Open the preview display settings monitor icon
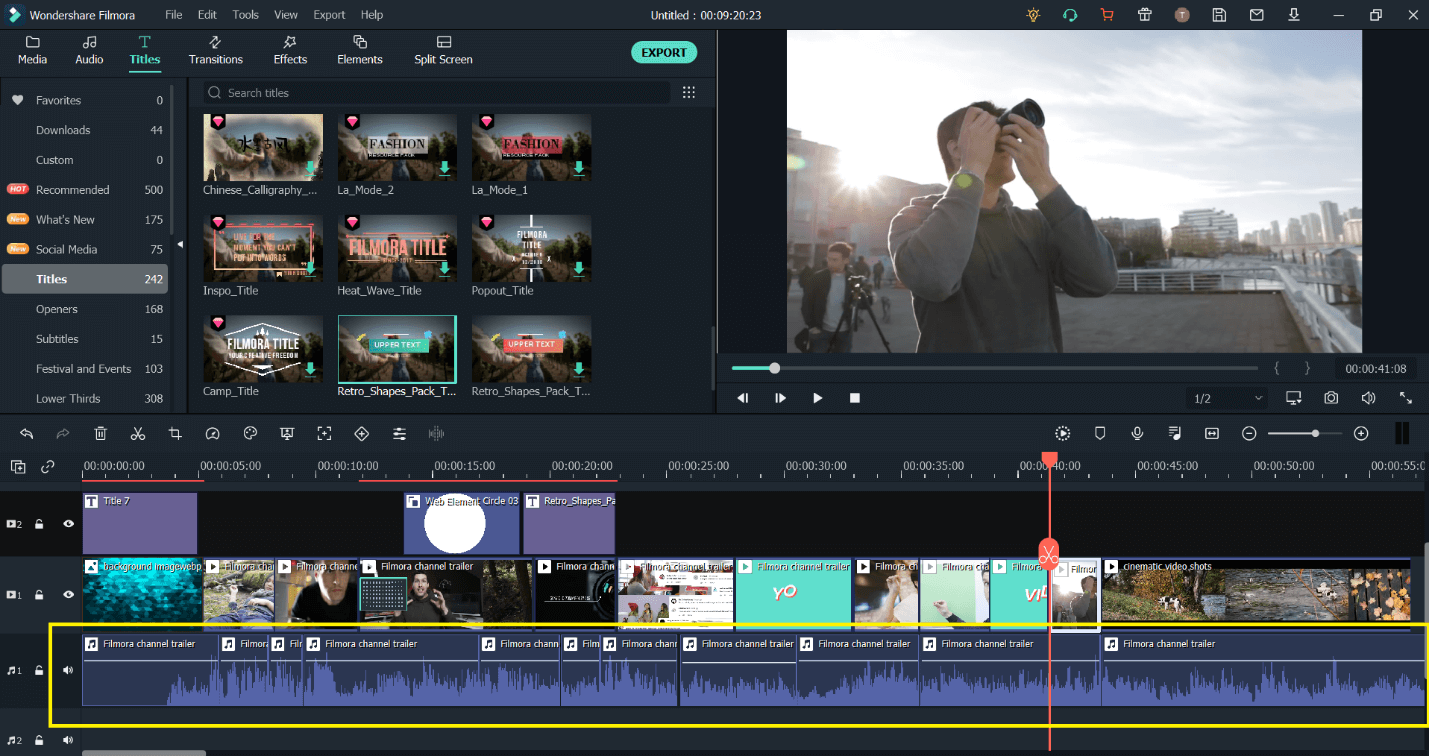The width and height of the screenshot is (1429, 756). 1294,398
